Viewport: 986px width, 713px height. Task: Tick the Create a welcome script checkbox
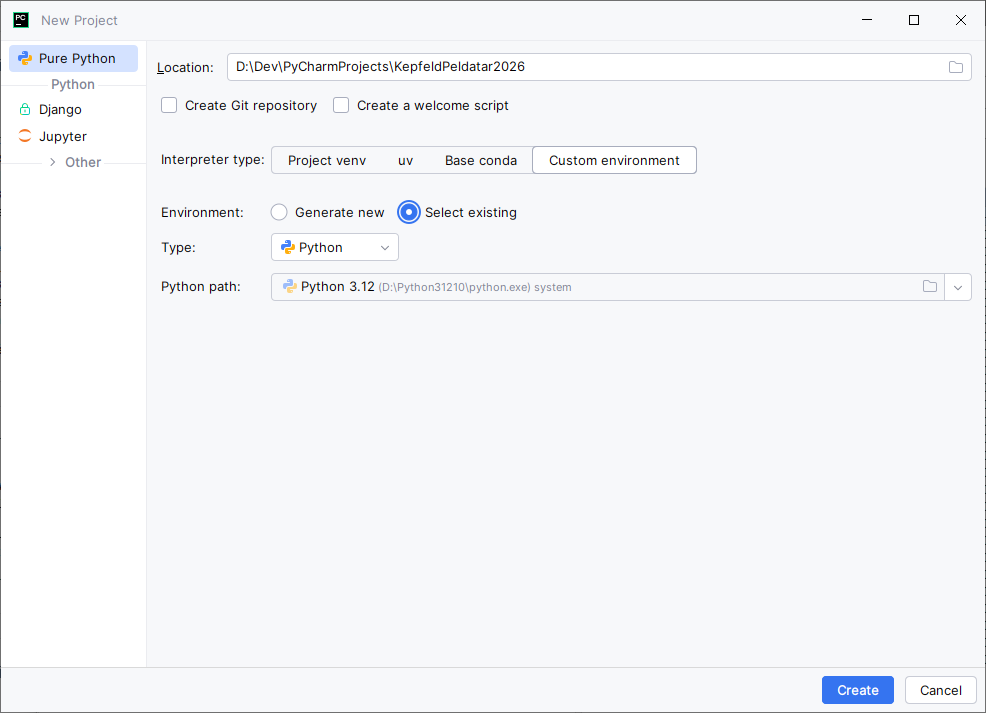pyautogui.click(x=341, y=105)
